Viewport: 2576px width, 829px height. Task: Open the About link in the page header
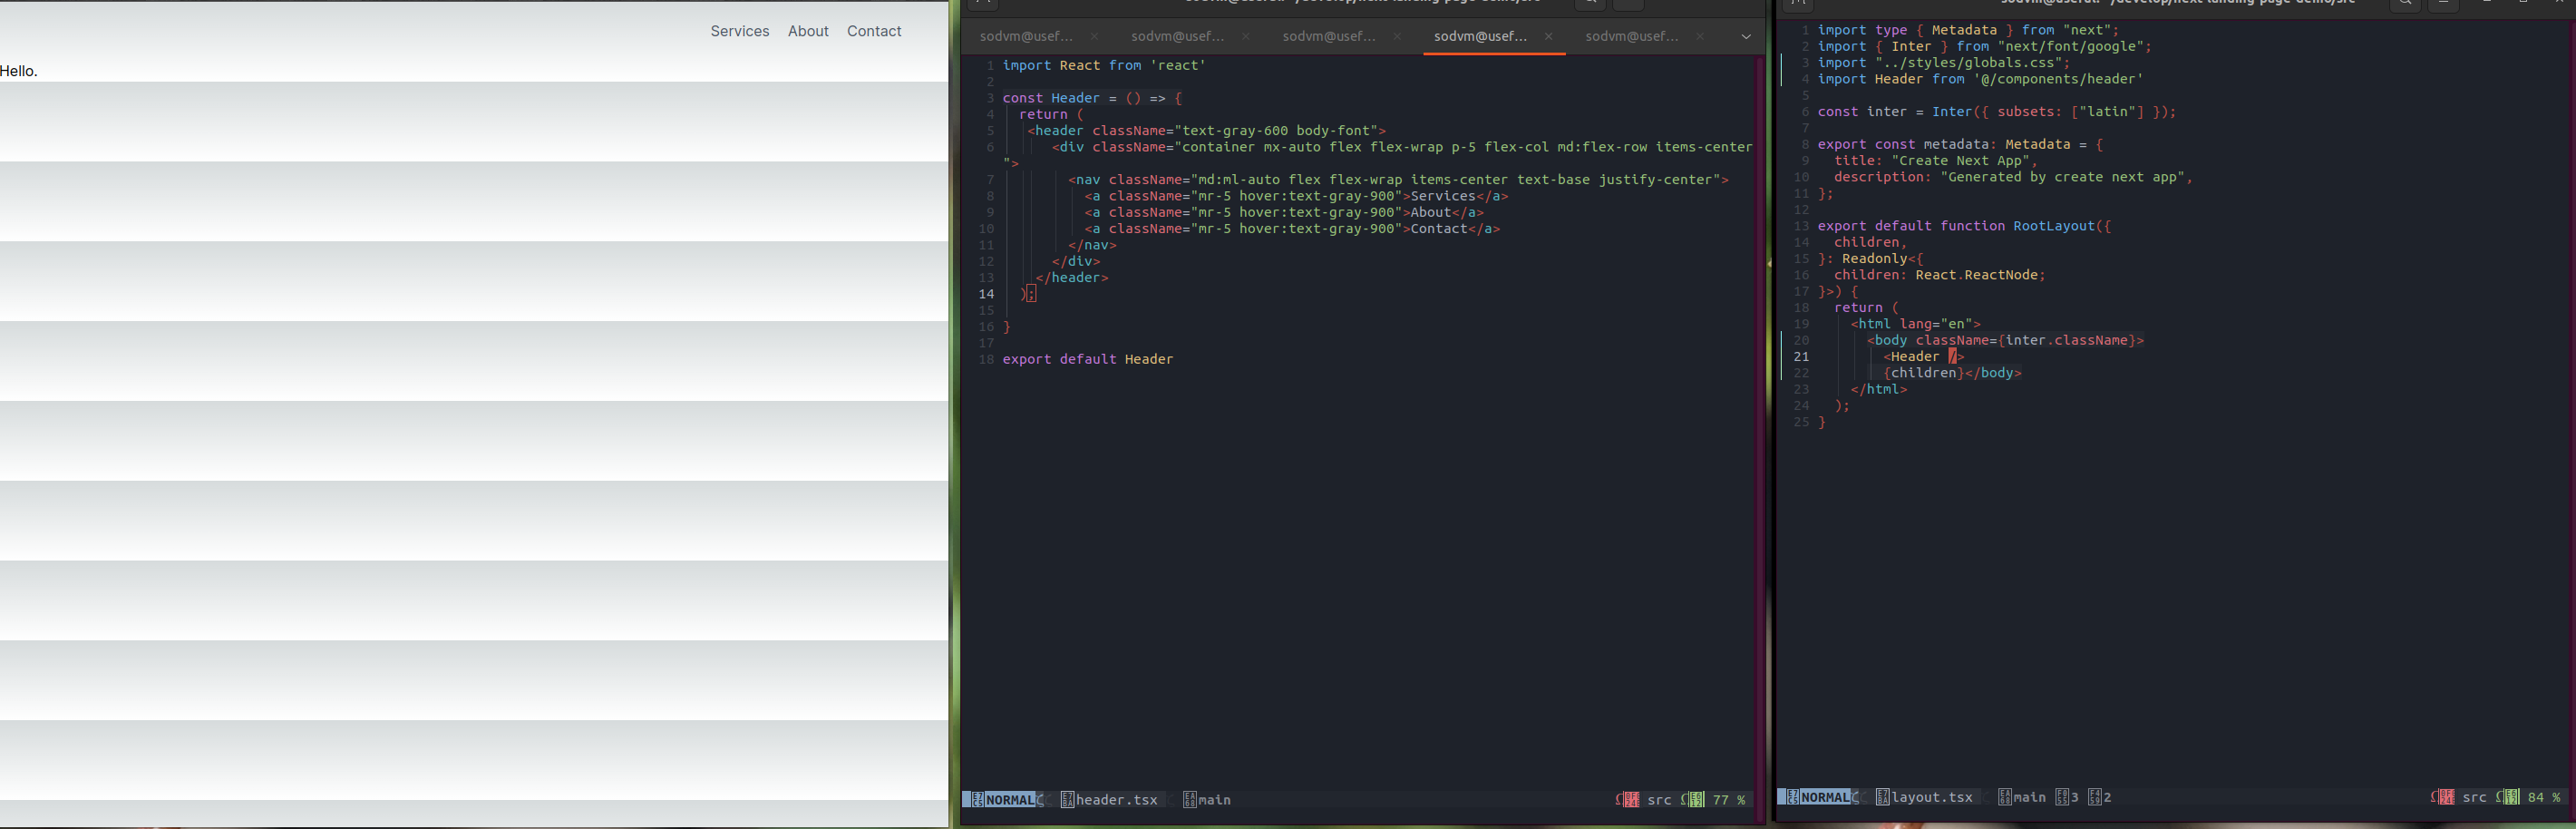[x=808, y=31]
